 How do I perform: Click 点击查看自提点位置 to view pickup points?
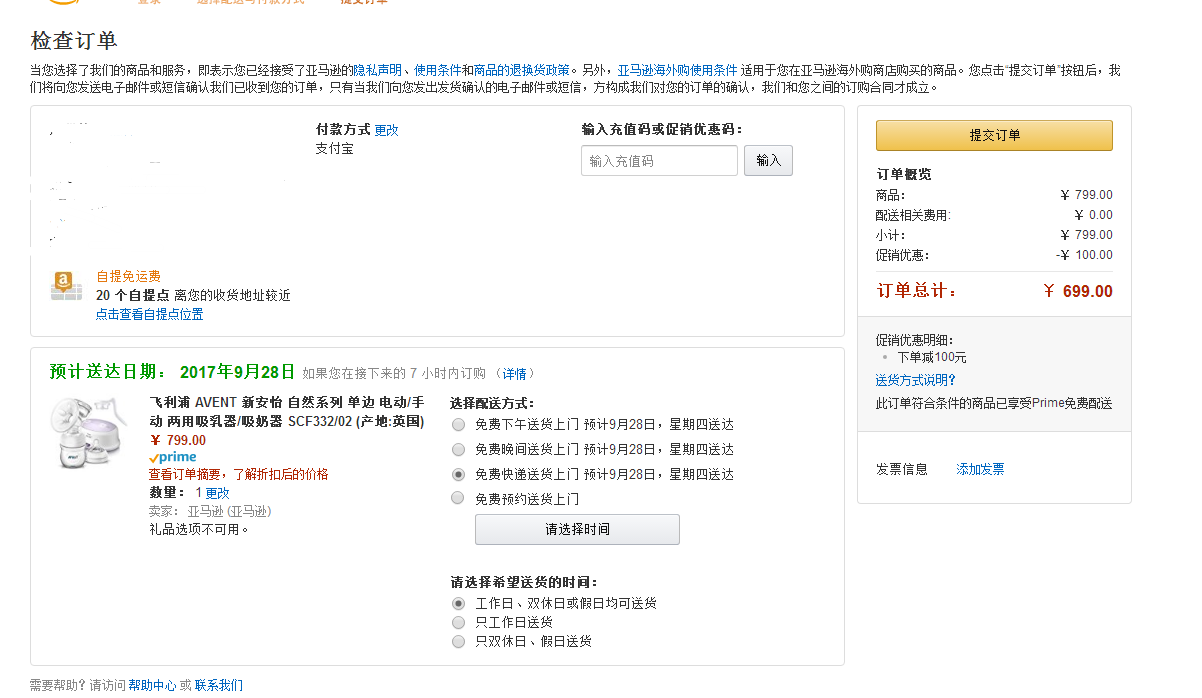pyautogui.click(x=149, y=314)
